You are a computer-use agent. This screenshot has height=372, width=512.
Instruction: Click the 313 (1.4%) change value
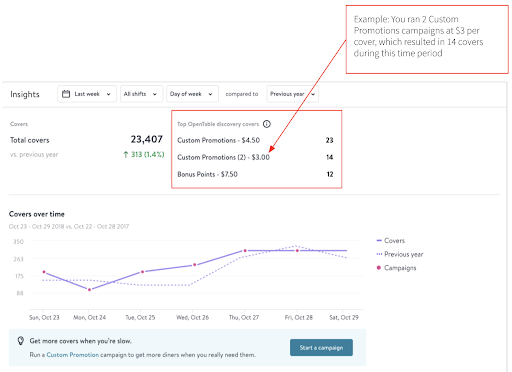click(x=144, y=154)
